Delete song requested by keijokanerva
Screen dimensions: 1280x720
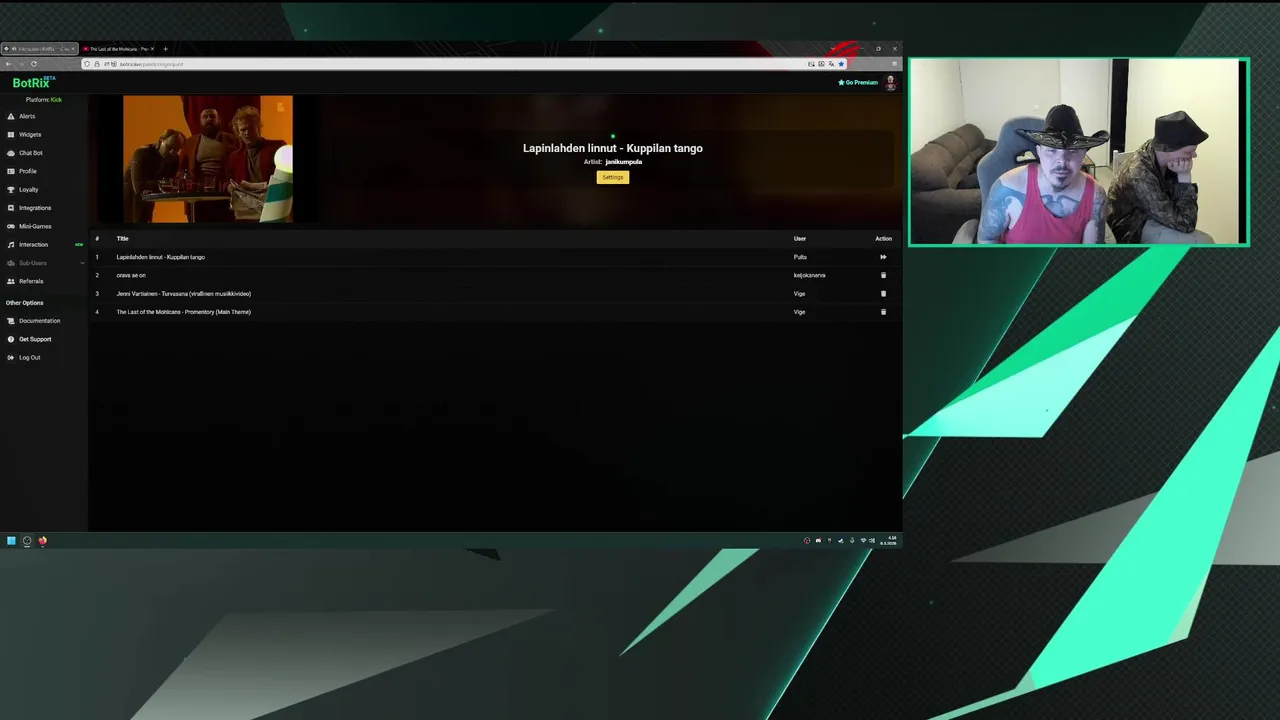click(883, 275)
